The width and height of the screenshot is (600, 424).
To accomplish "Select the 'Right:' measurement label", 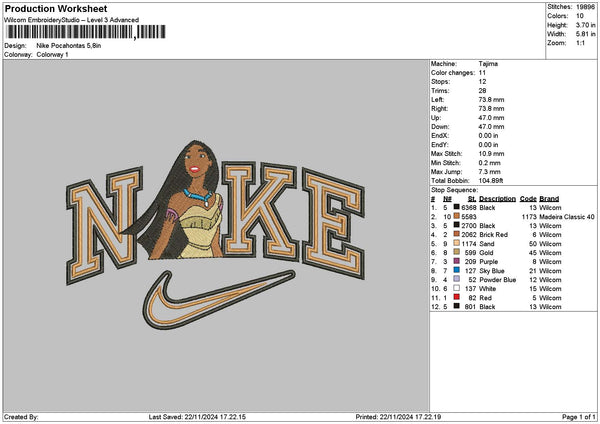I will click(x=439, y=109).
